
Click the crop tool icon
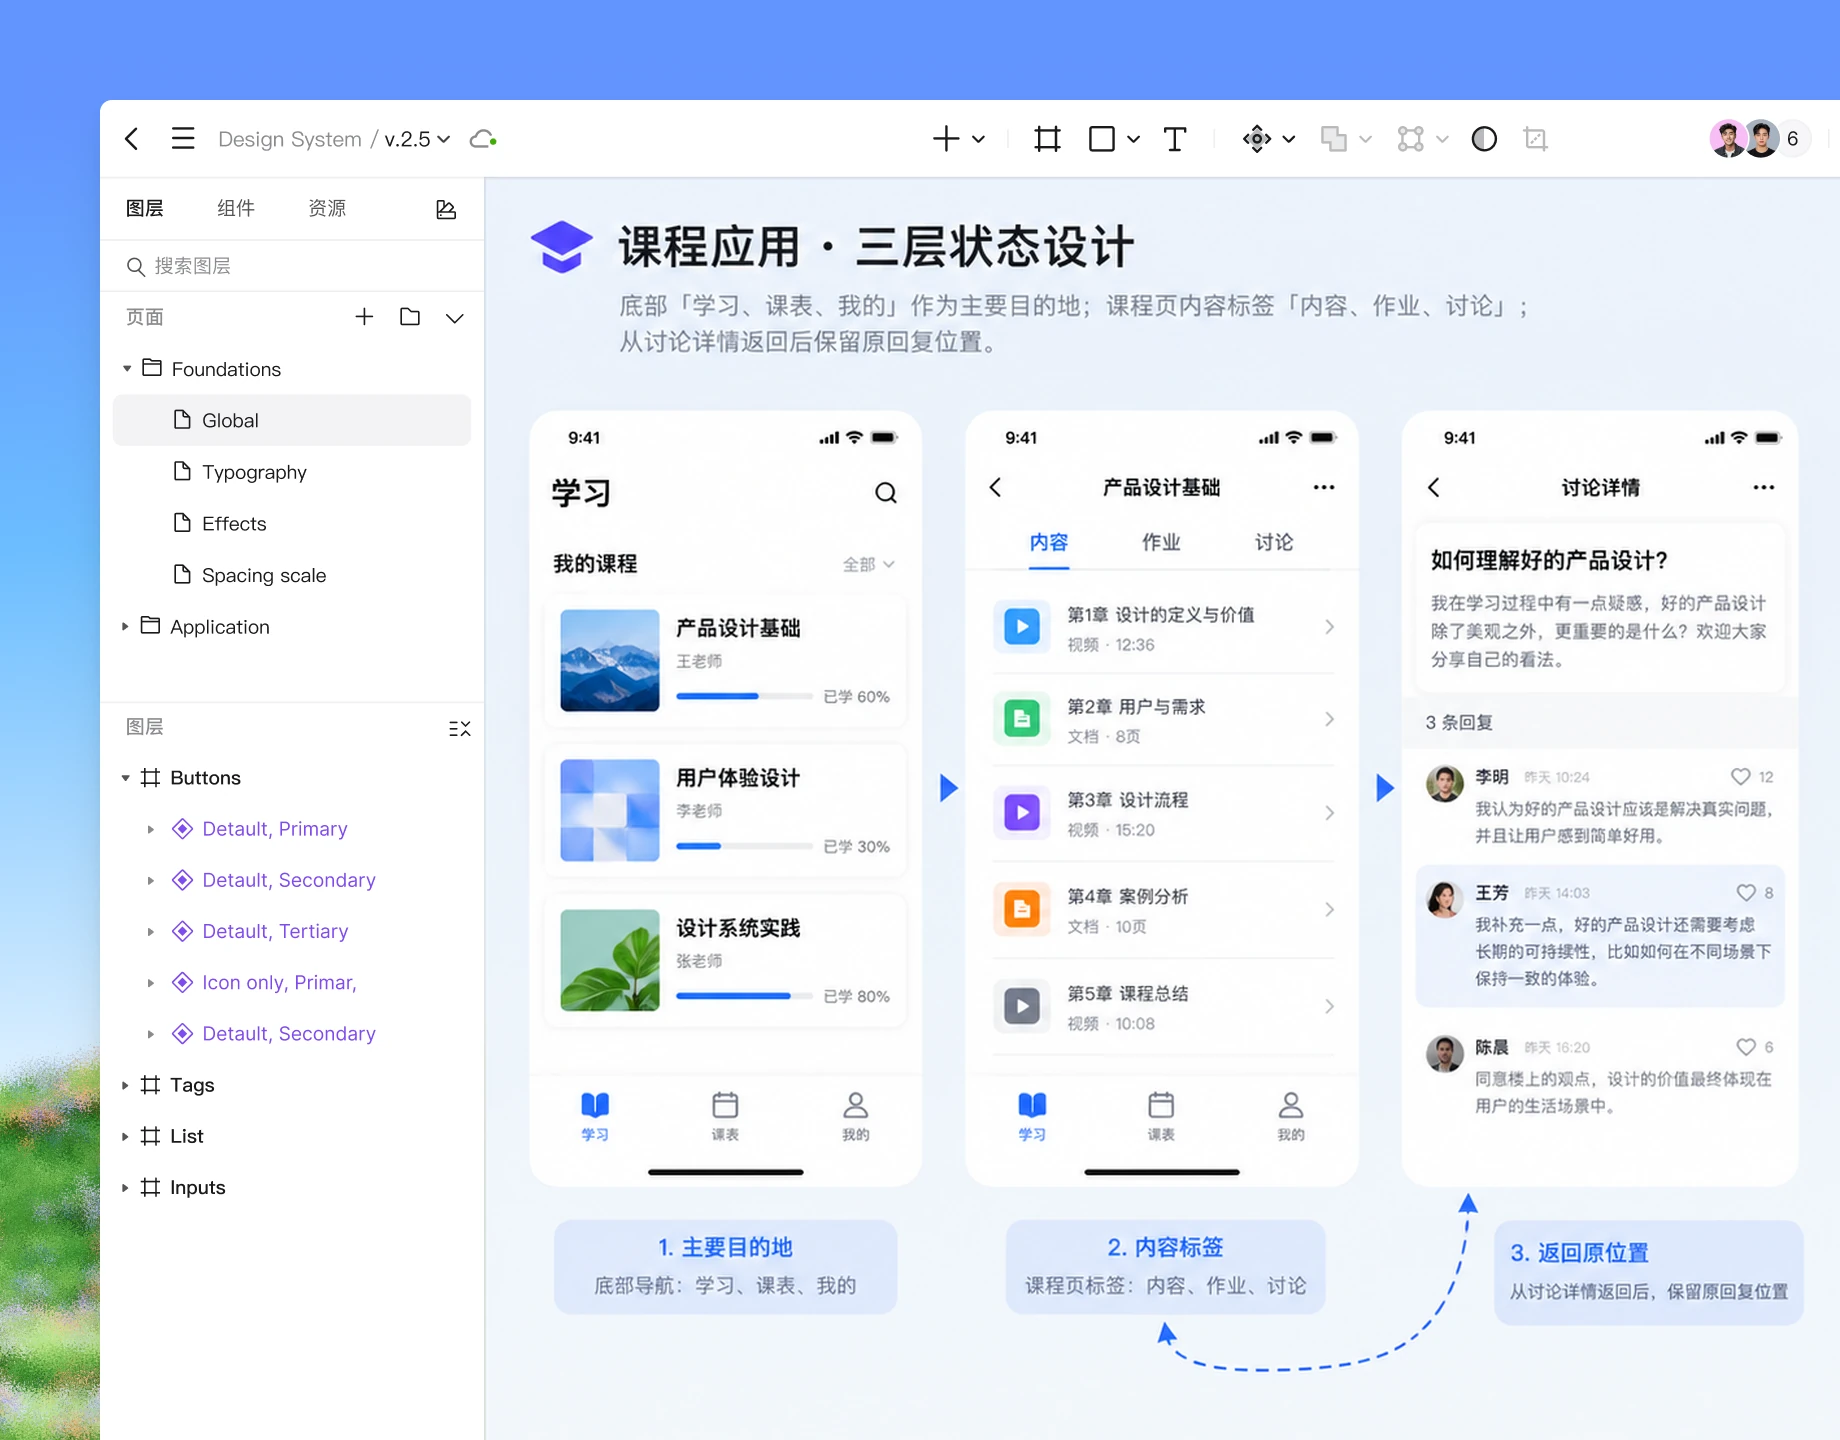[1536, 139]
